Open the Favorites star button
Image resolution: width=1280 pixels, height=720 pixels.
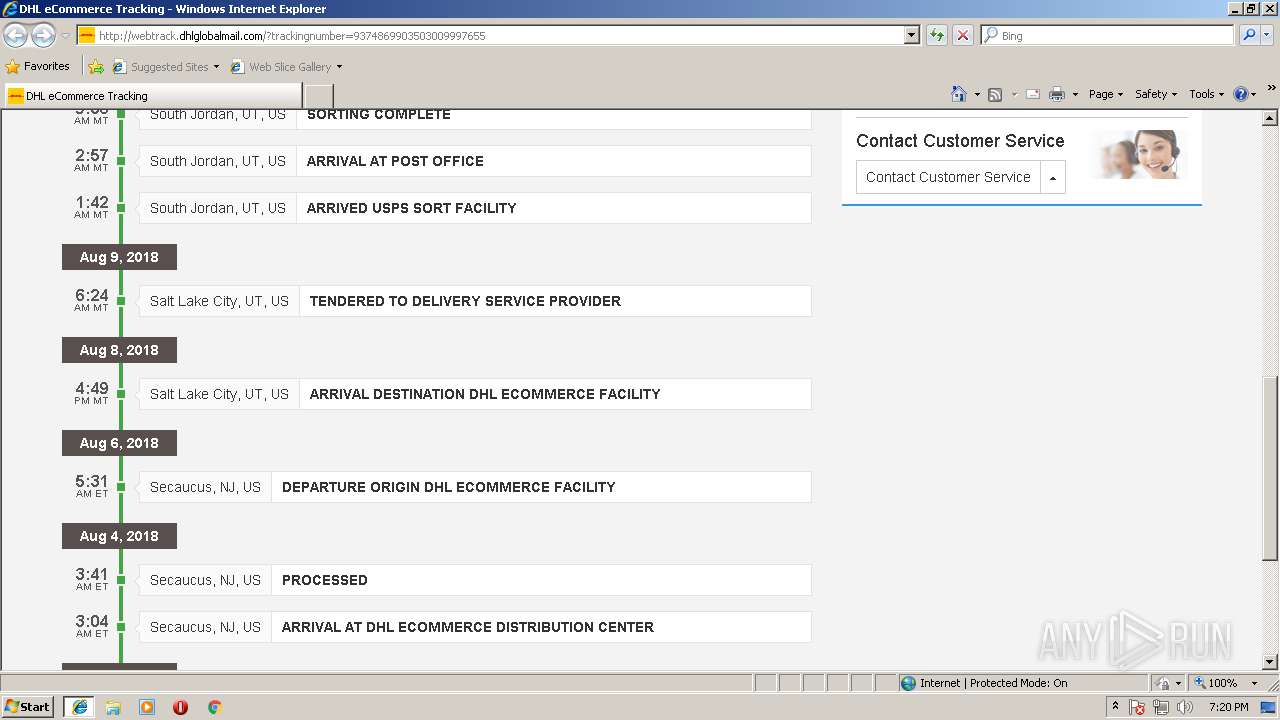[38, 67]
